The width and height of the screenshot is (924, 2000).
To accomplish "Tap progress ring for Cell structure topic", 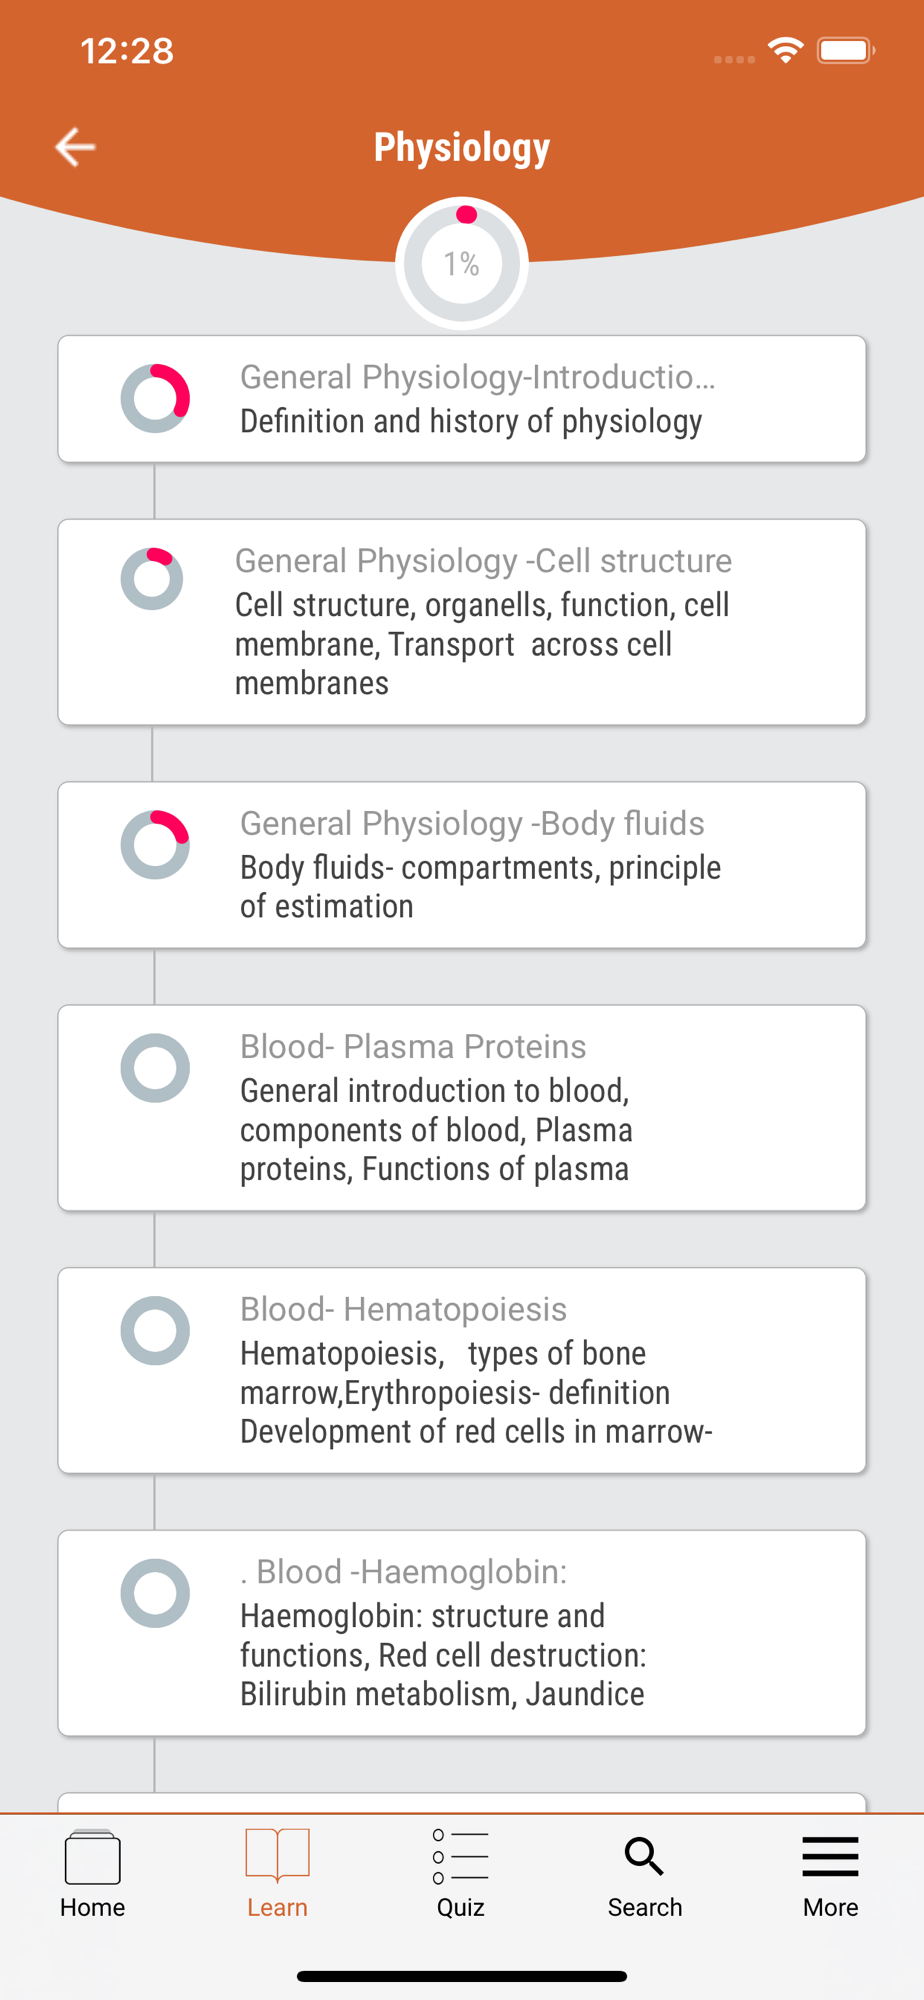I will tap(152, 579).
